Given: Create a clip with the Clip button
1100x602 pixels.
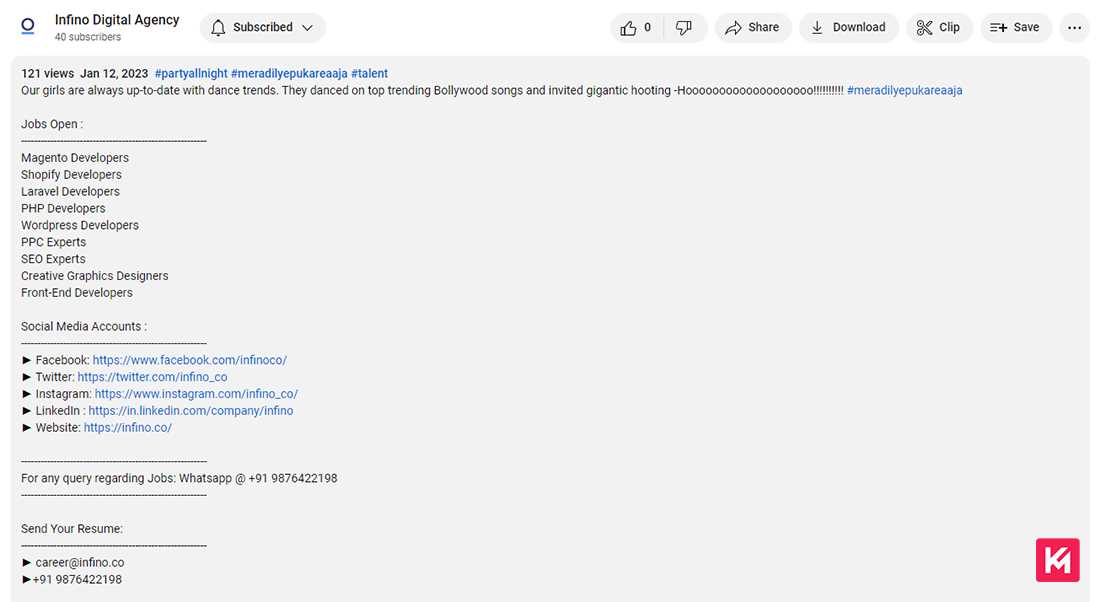Looking at the screenshot, I should (x=938, y=28).
